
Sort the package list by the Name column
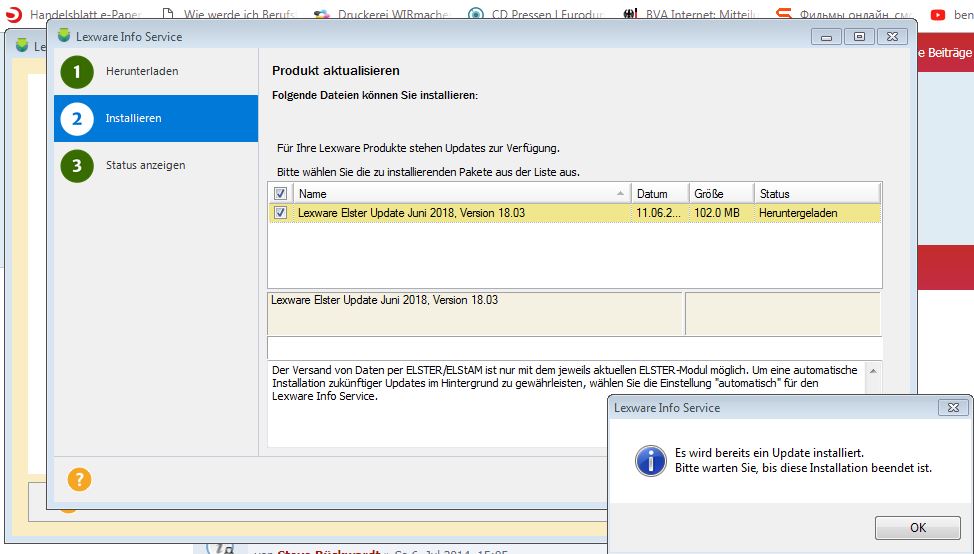462,193
